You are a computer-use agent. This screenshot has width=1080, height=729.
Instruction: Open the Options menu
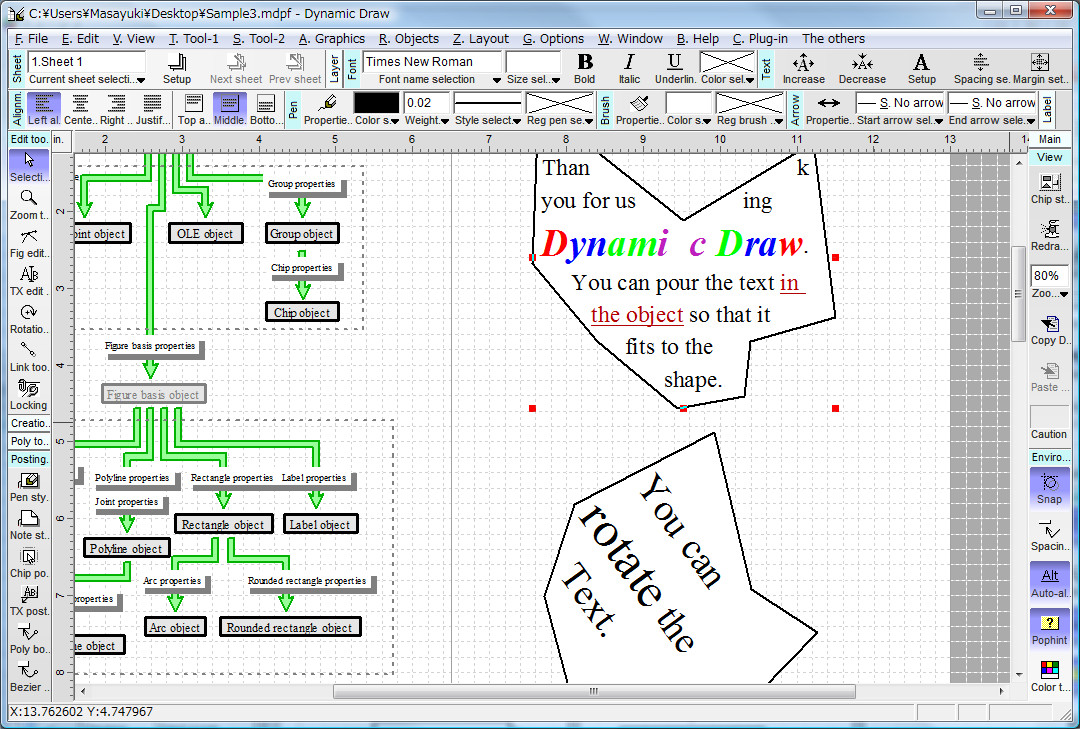[x=553, y=39]
